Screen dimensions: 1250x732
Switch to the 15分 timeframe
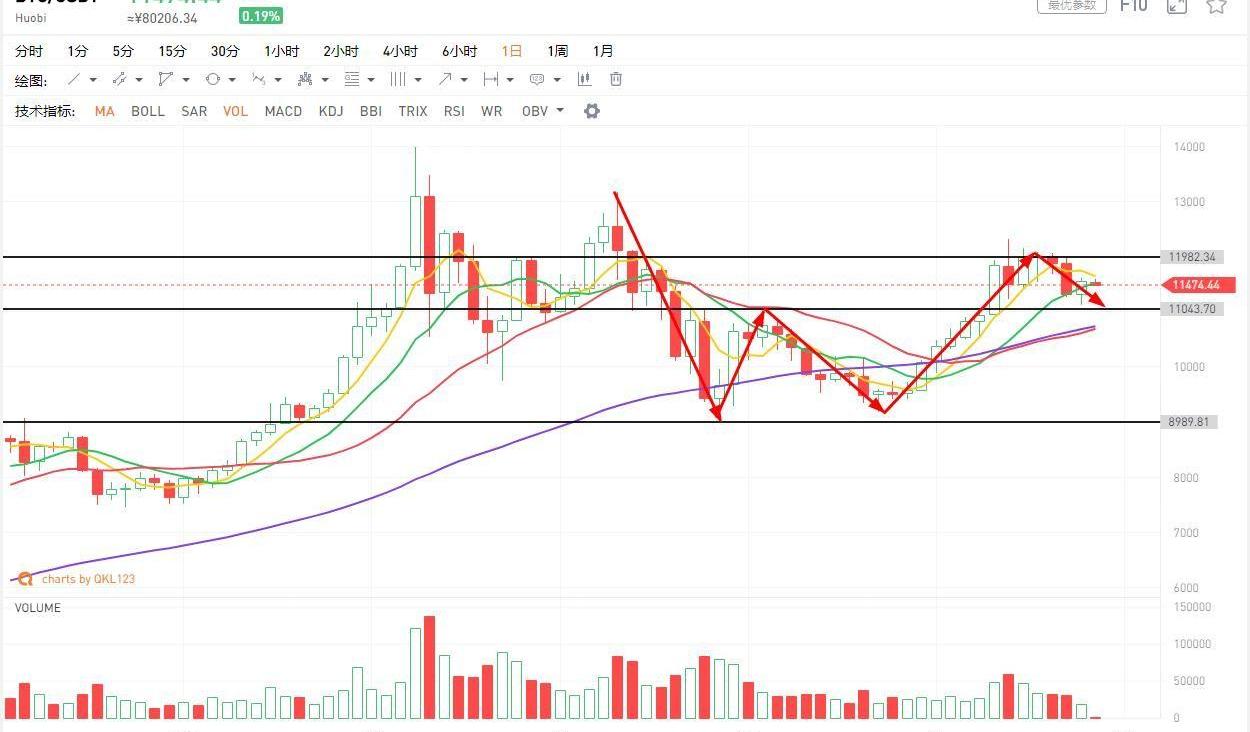point(172,51)
